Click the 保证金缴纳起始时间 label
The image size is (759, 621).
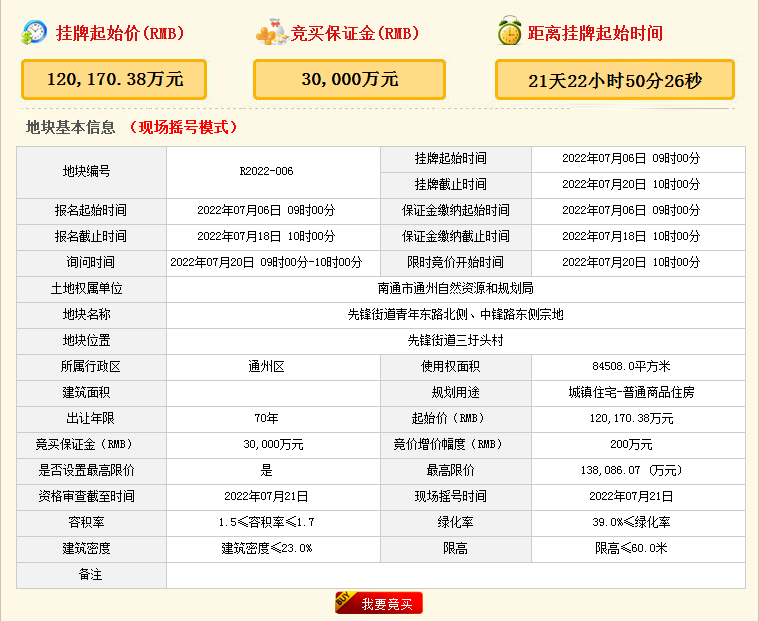pos(455,210)
